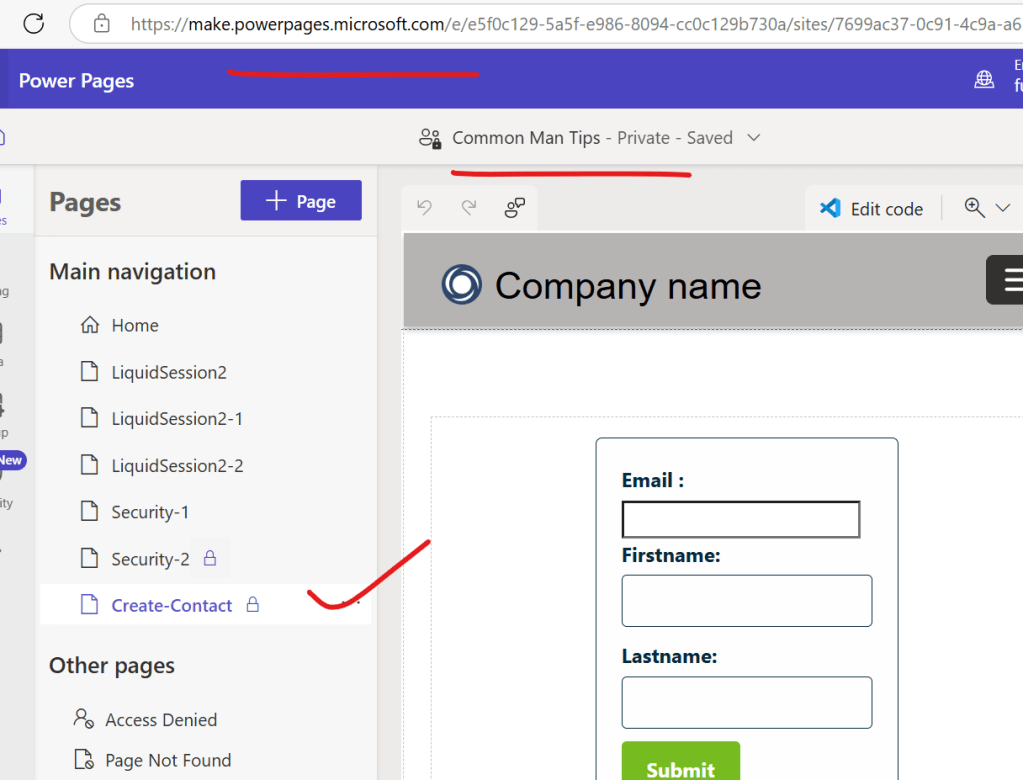Image resolution: width=1023 pixels, height=780 pixels.
Task: Click the Company name logo
Action: (x=462, y=284)
